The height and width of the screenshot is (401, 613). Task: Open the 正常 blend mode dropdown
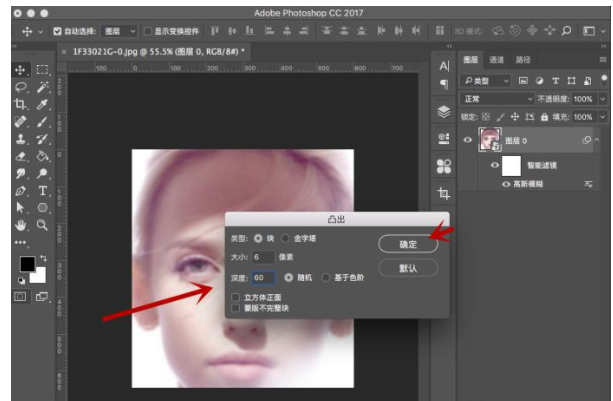tap(496, 99)
